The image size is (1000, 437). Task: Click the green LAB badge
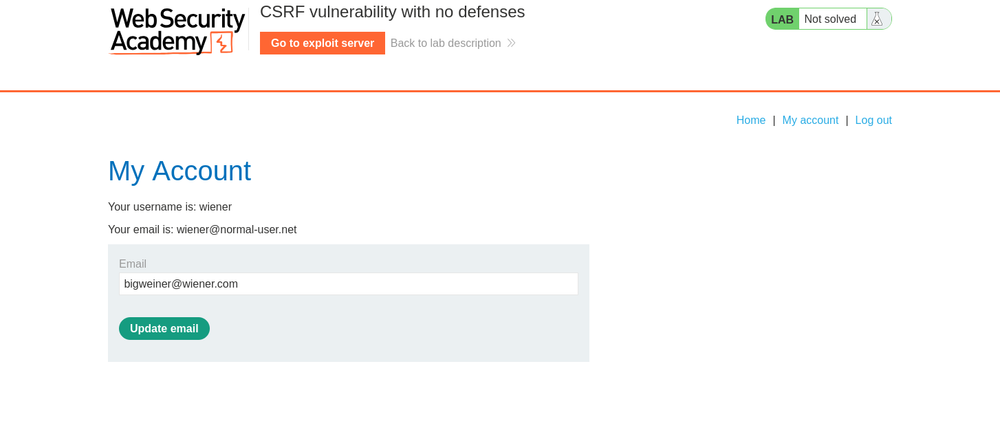(x=782, y=19)
